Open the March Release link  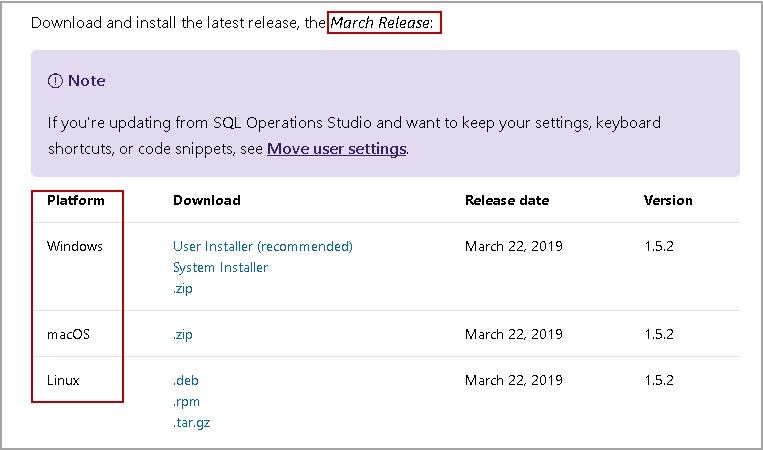(x=380, y=22)
